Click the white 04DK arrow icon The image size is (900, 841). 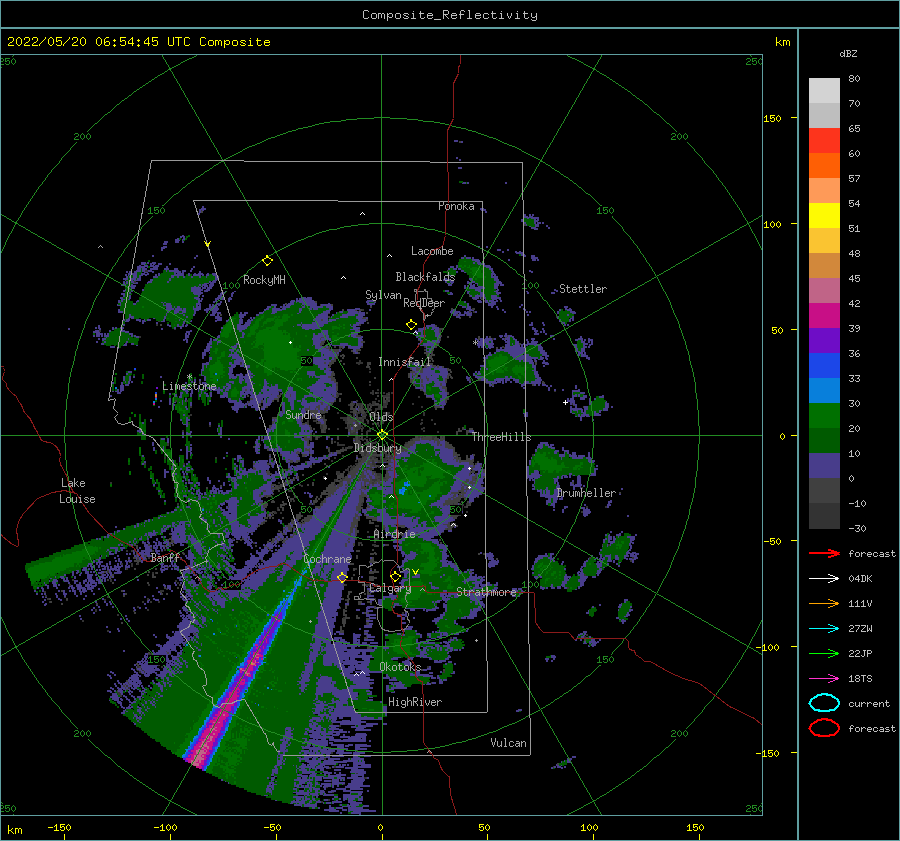point(824,578)
